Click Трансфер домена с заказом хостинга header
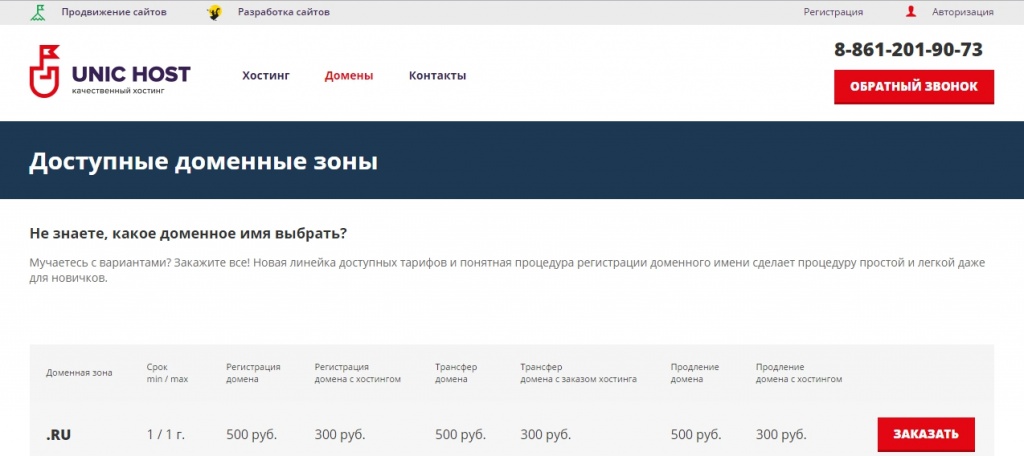Screen dimensions: 1024x456 pyautogui.click(x=578, y=373)
